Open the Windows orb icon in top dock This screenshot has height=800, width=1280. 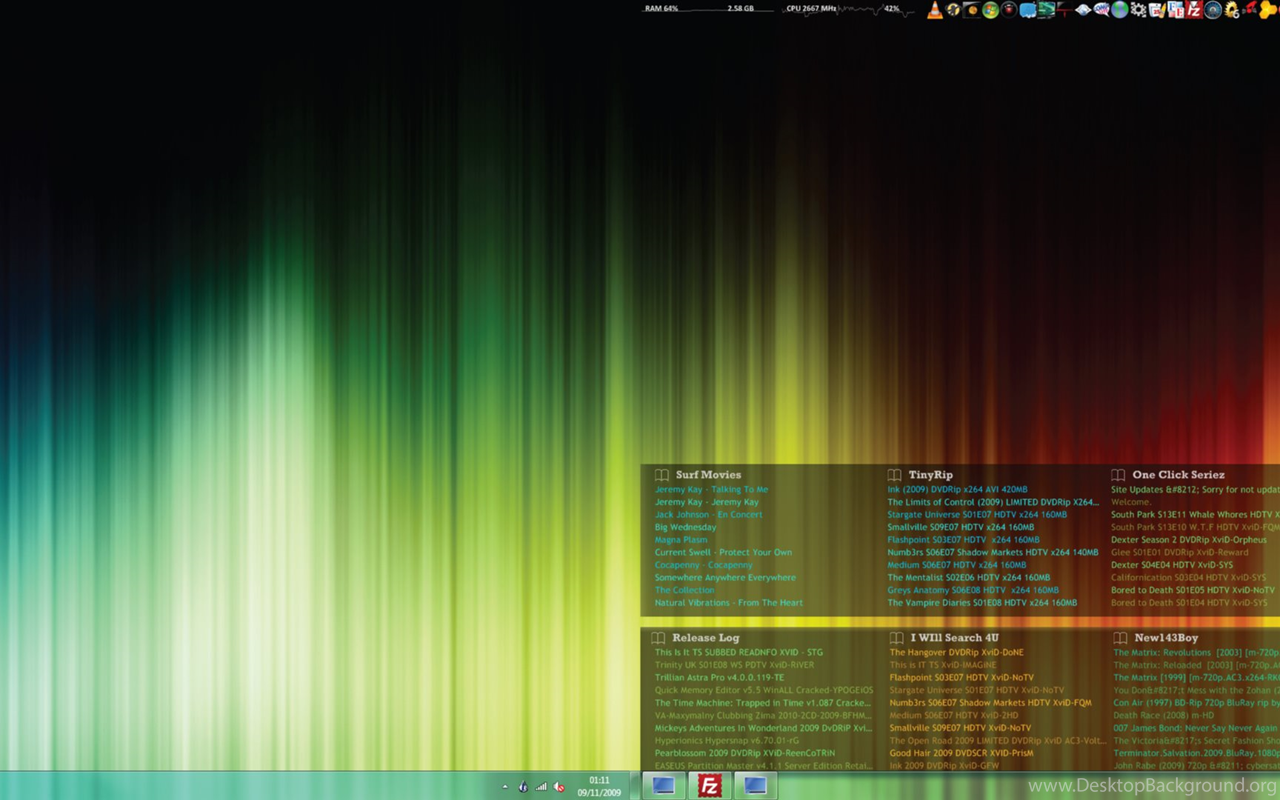click(990, 10)
